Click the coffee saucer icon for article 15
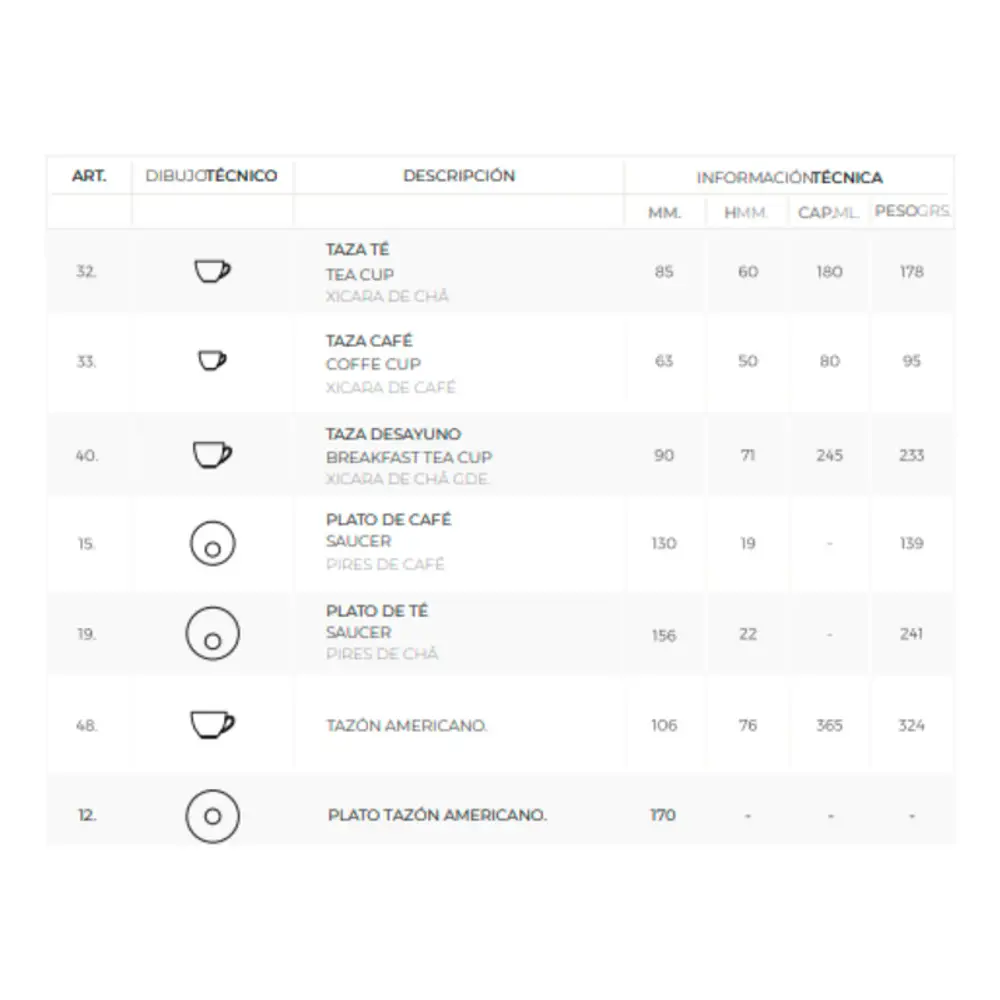 212,545
